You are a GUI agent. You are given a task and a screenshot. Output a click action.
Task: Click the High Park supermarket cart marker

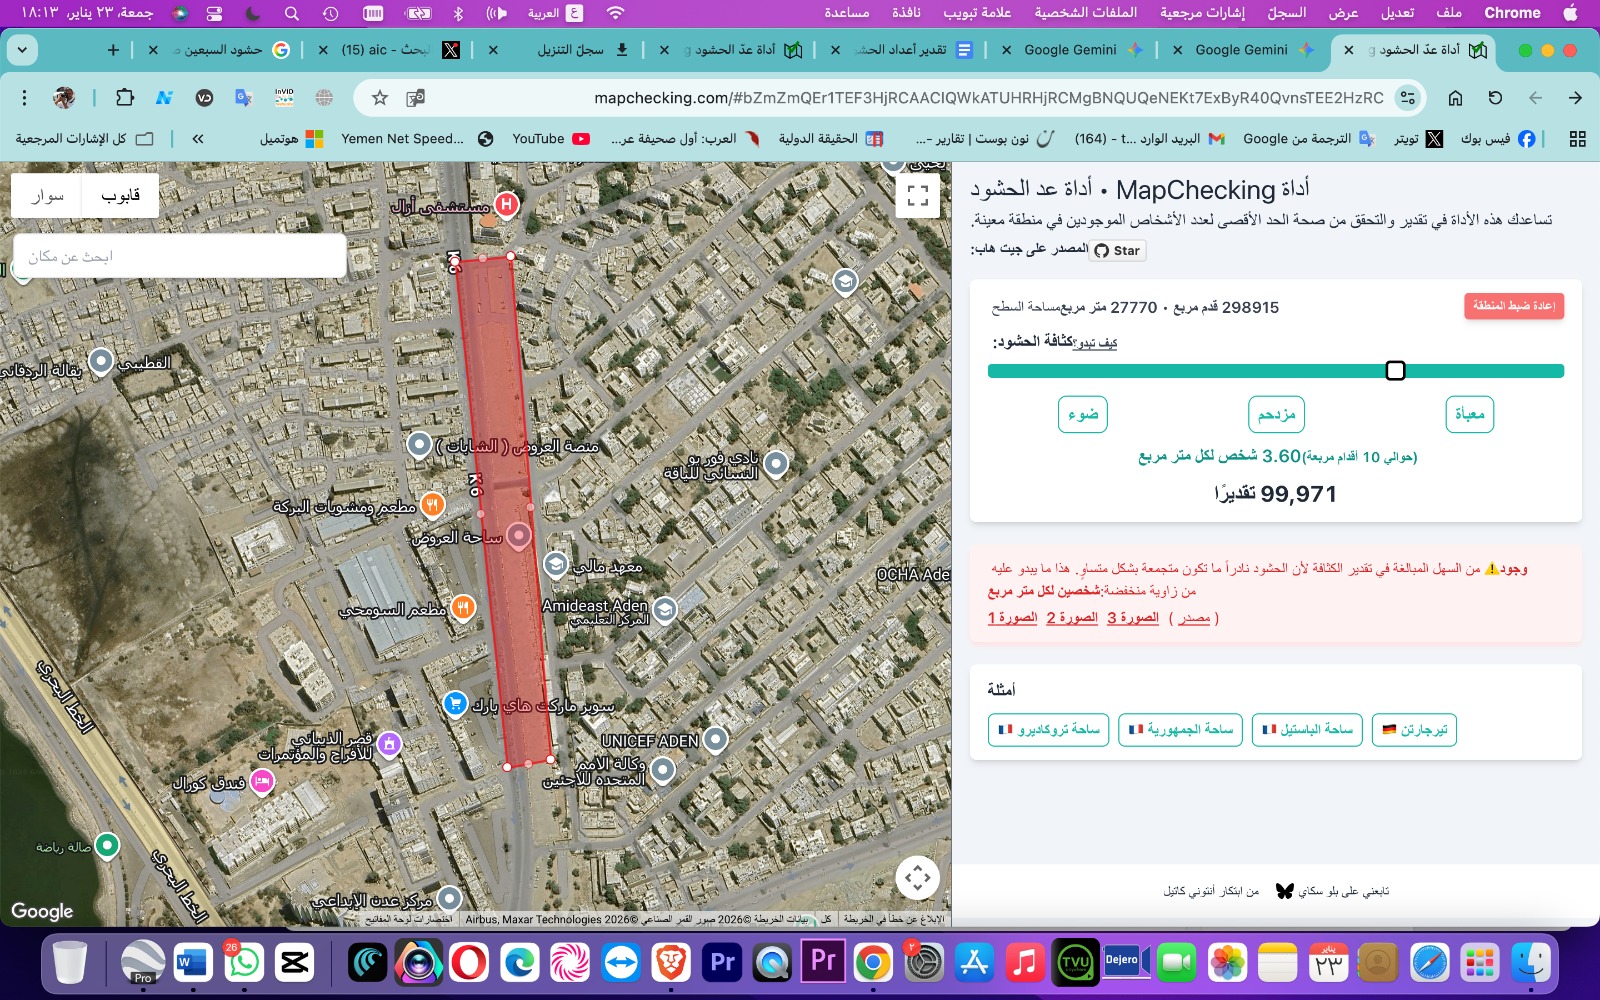(x=456, y=704)
